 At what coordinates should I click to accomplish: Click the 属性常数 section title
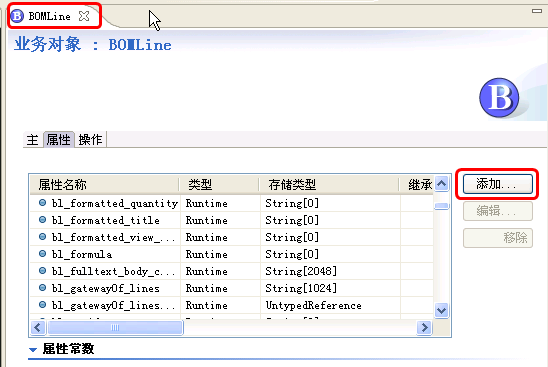click(68, 349)
